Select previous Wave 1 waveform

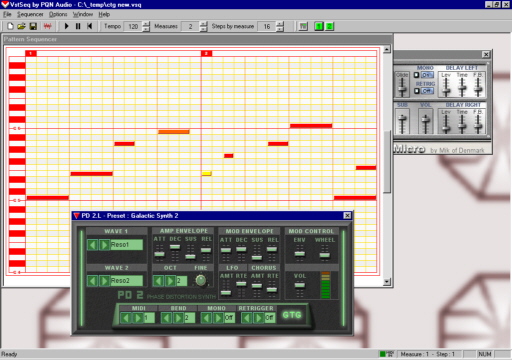coord(92,245)
